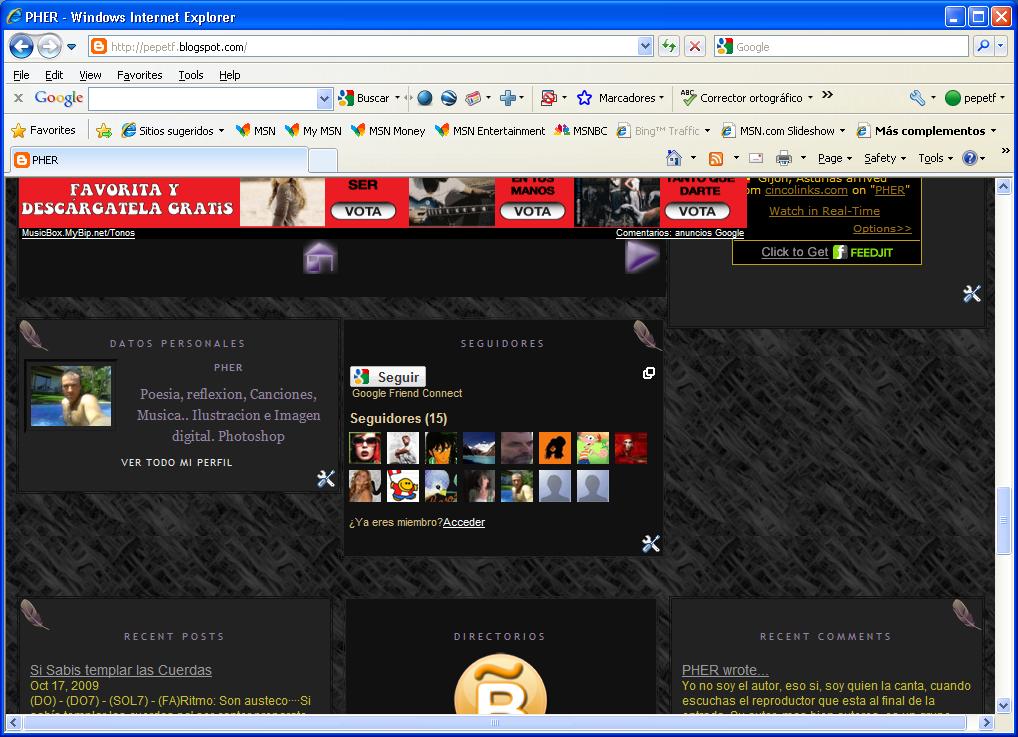The width and height of the screenshot is (1018, 737).
Task: Open the Page menu dropdown
Action: [834, 158]
